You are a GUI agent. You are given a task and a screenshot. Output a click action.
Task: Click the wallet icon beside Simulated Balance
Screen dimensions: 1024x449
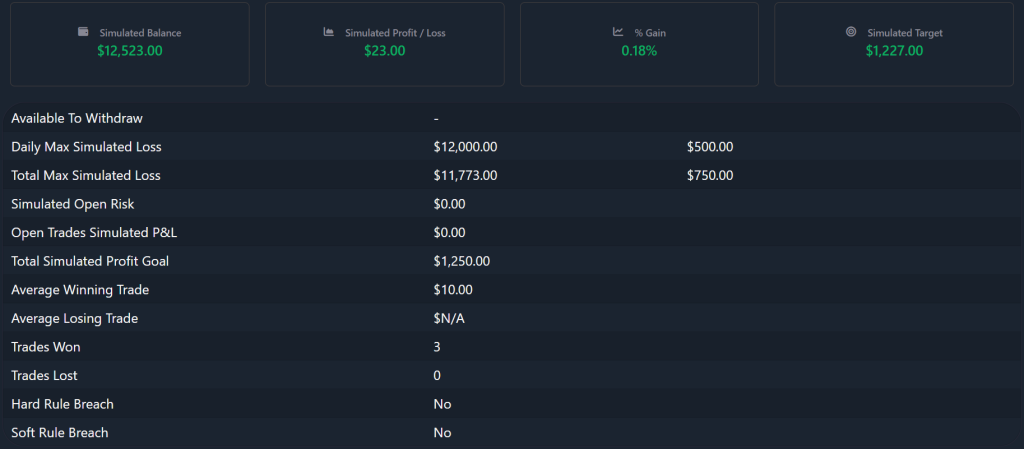(x=83, y=31)
